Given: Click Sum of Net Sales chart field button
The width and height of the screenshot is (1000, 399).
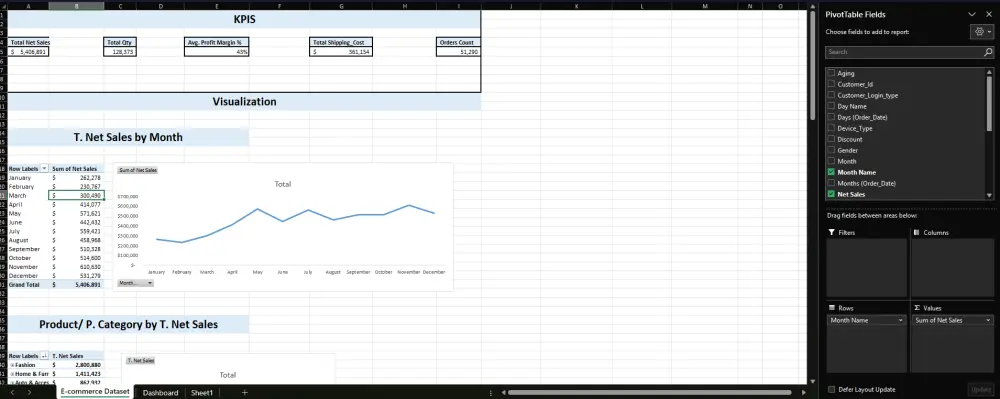Looking at the screenshot, I should coord(137,170).
